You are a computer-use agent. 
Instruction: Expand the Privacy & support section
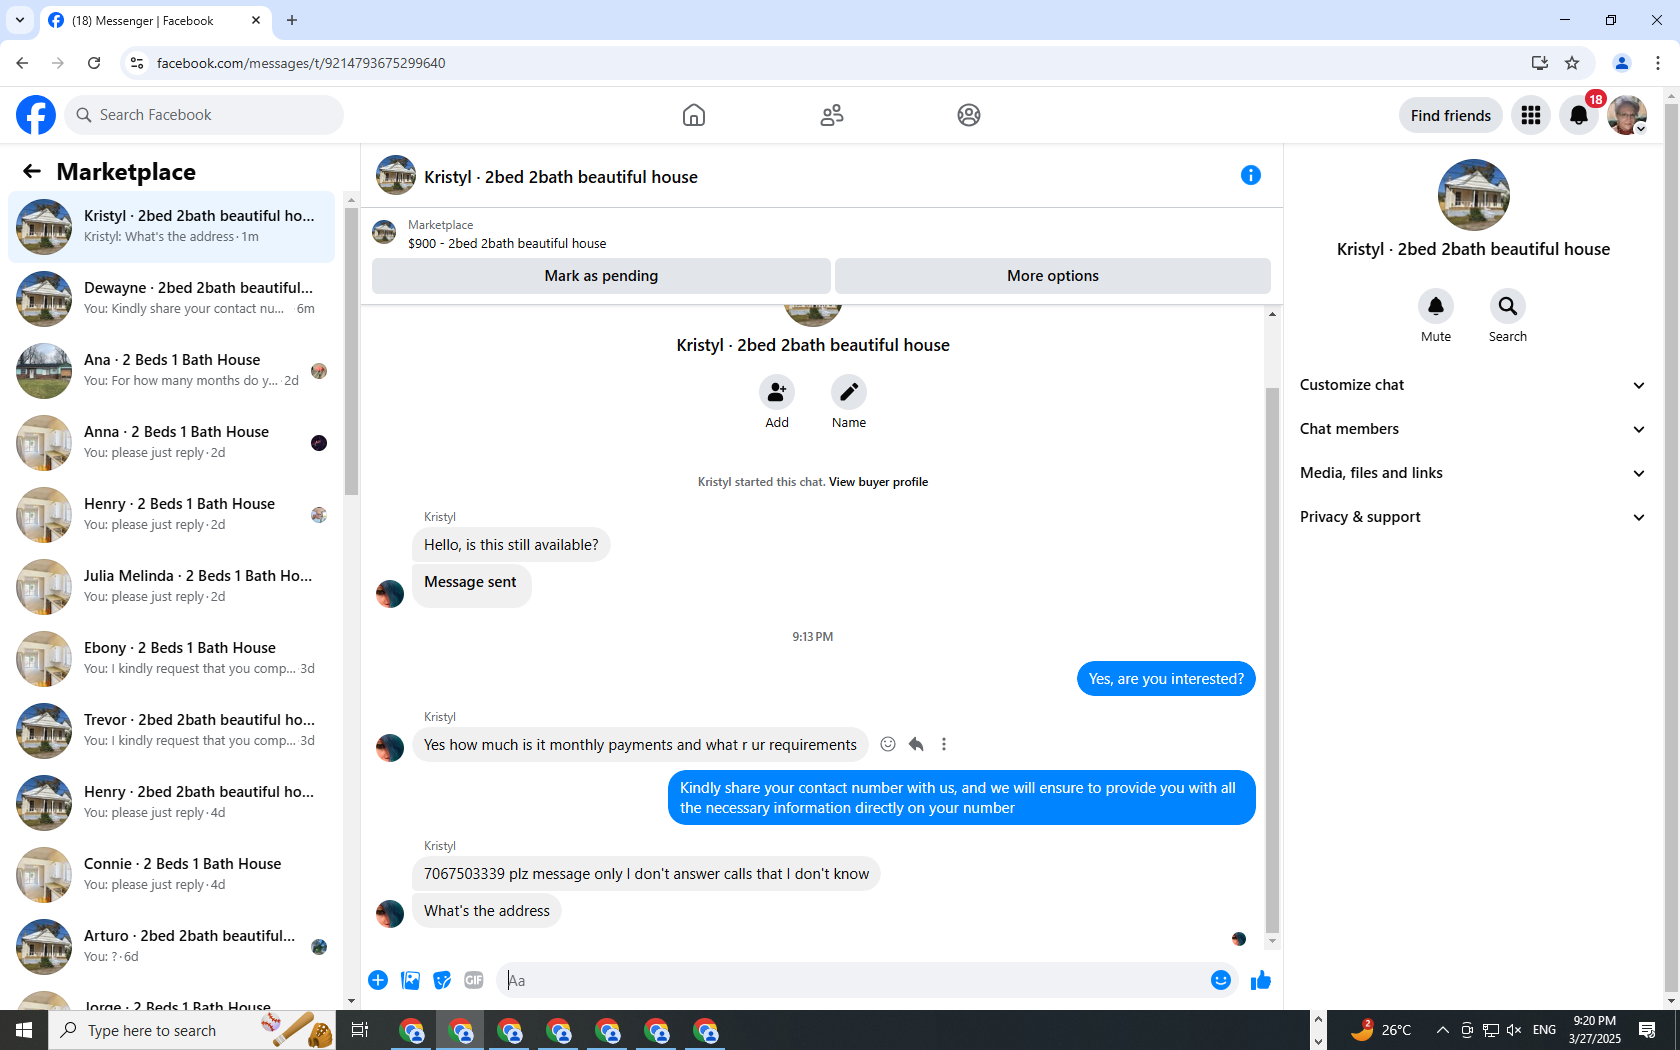pyautogui.click(x=1472, y=517)
